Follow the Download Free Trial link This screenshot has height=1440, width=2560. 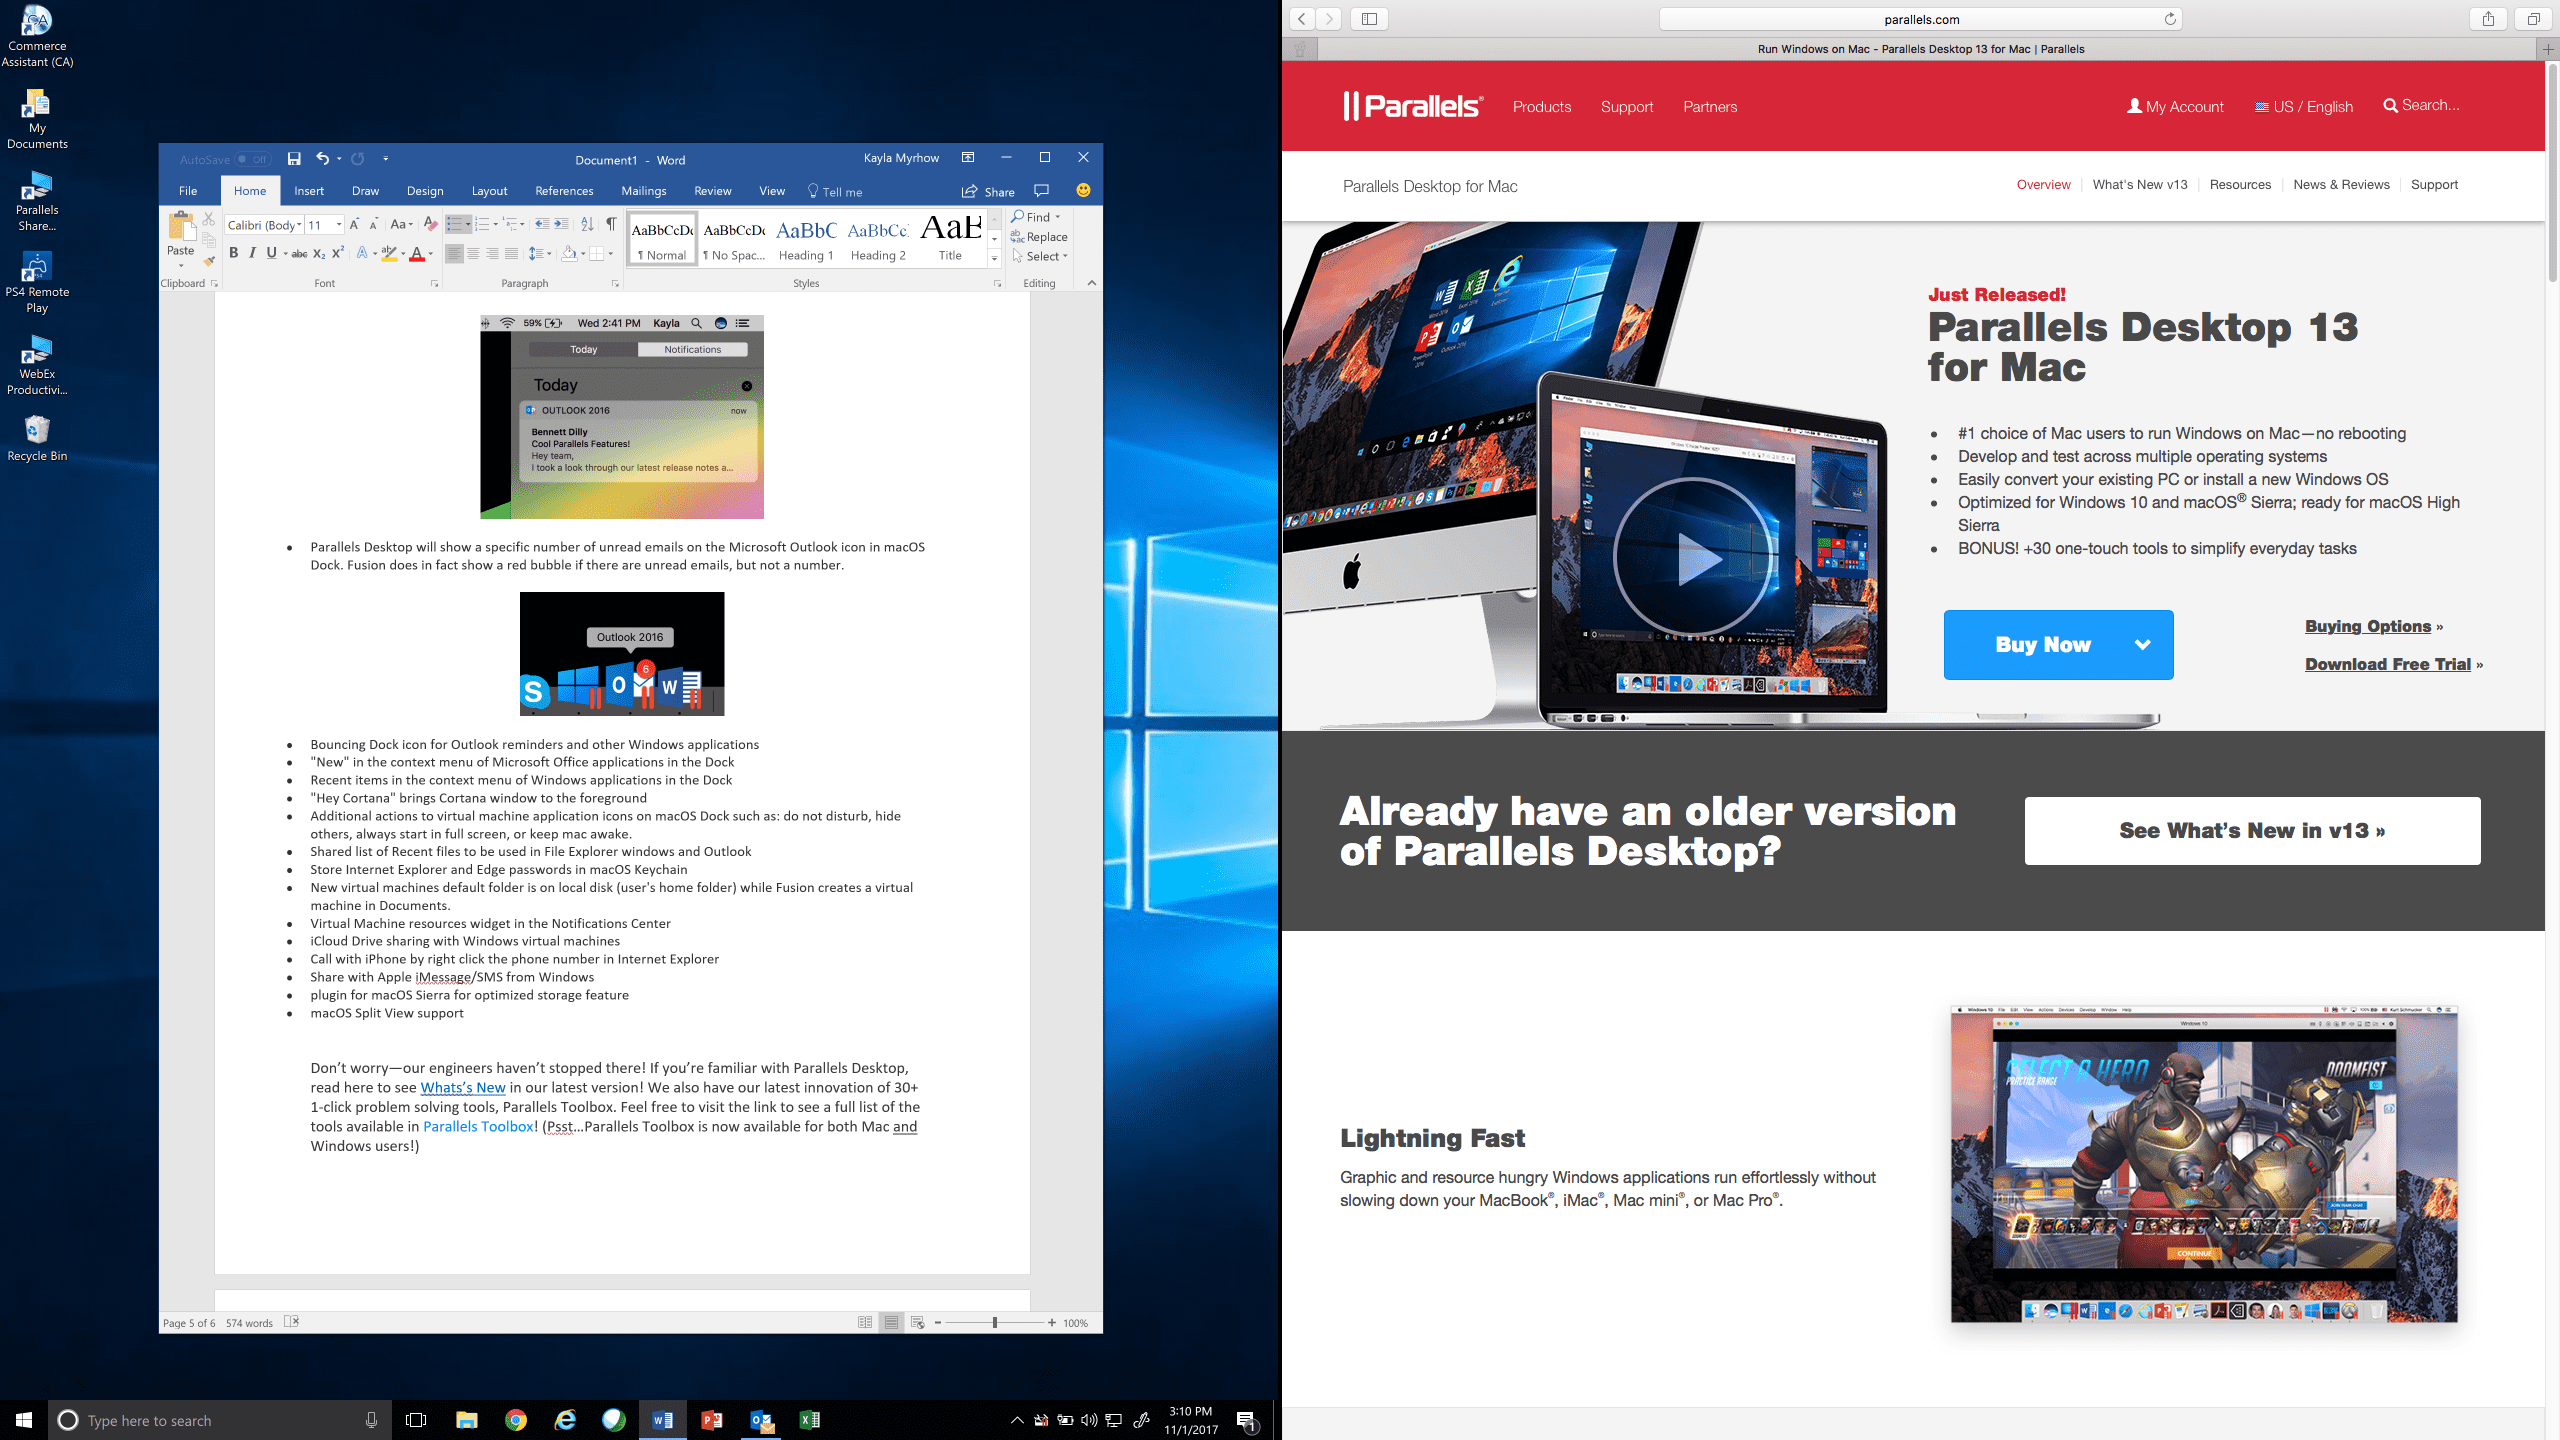2388,664
